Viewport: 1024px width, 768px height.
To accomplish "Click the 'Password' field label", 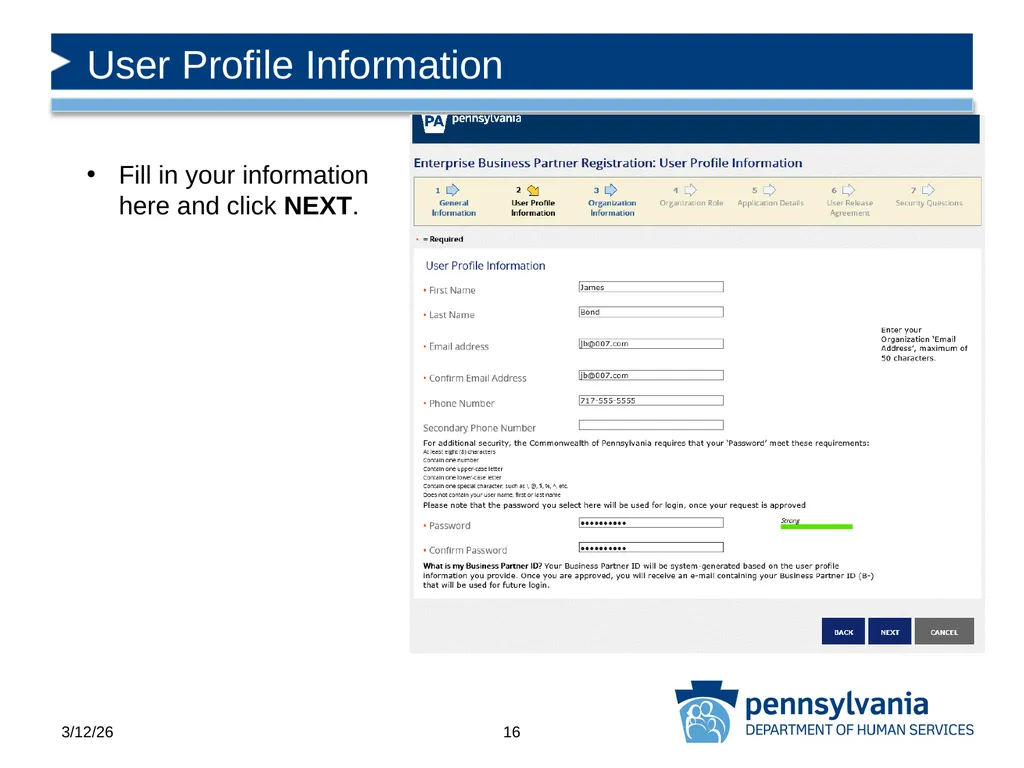I will click(449, 526).
